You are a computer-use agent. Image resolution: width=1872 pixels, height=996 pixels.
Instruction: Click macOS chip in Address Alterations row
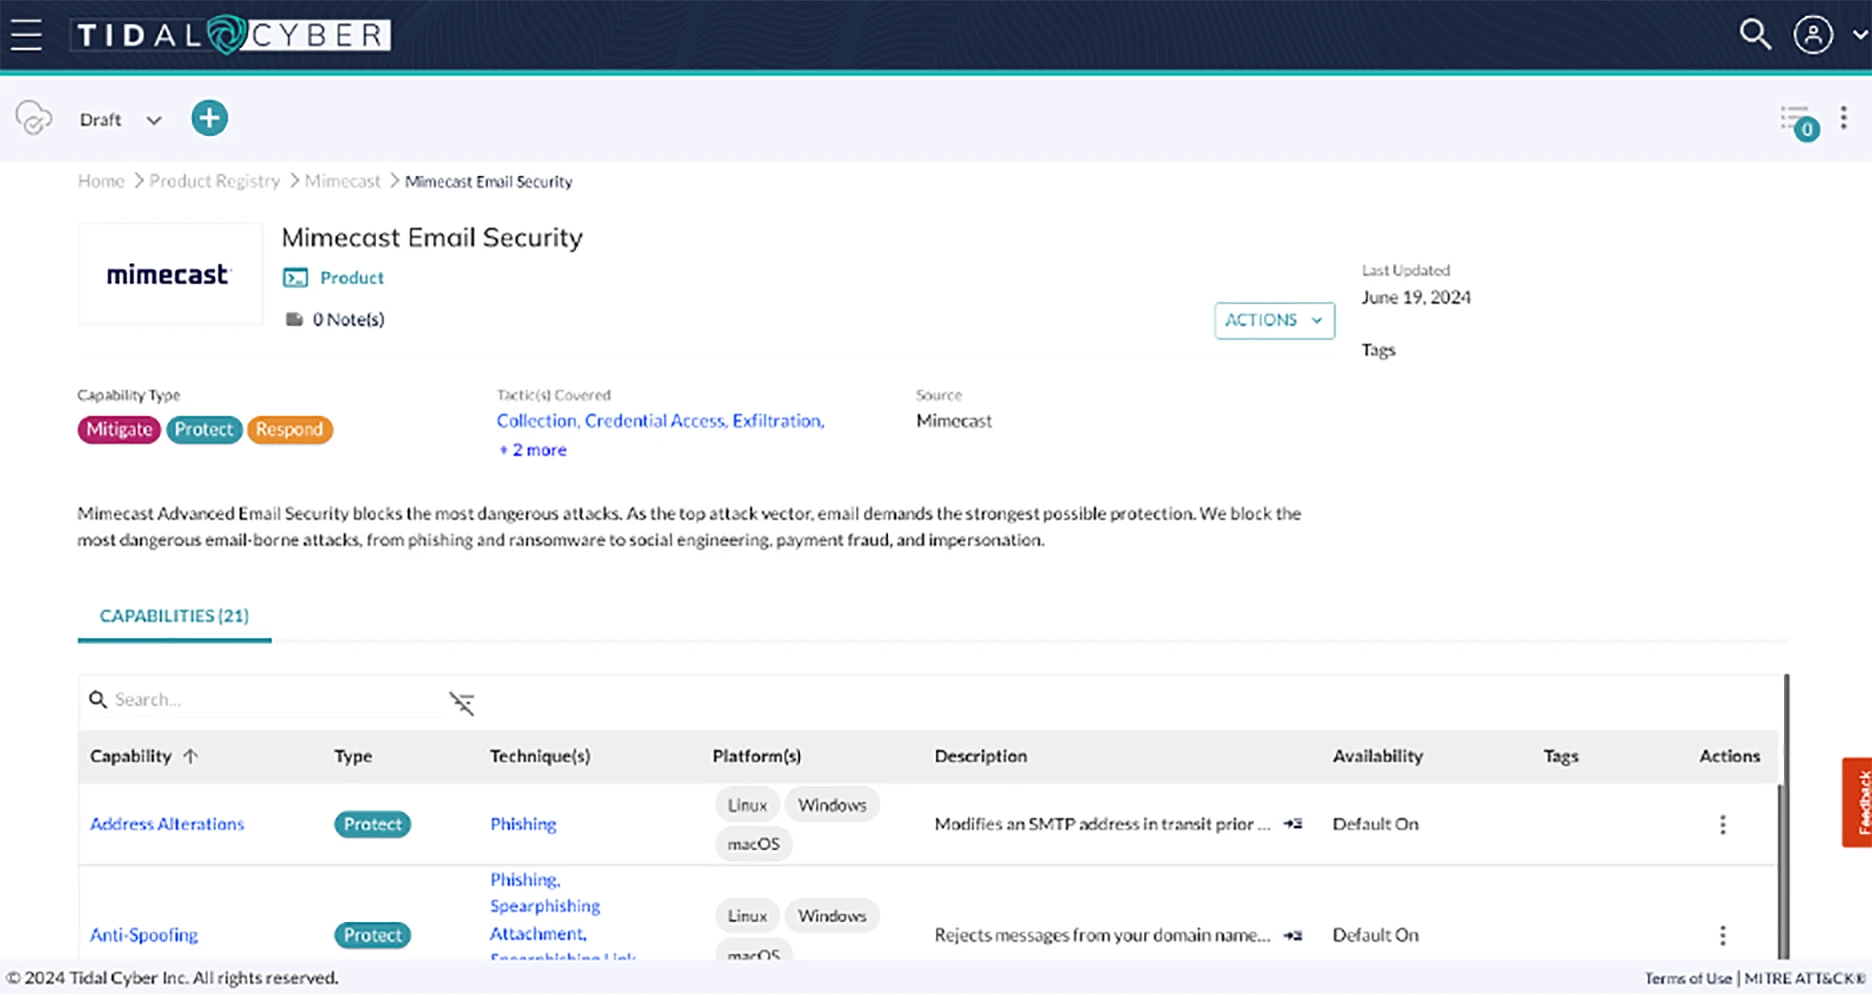click(754, 844)
